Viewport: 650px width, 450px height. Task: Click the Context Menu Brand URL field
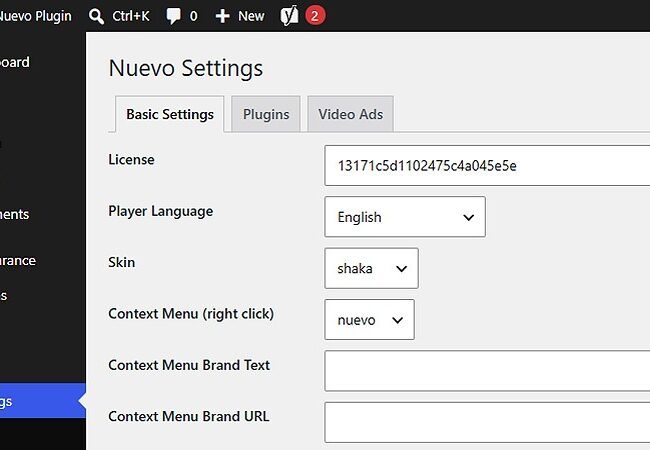[487, 422]
